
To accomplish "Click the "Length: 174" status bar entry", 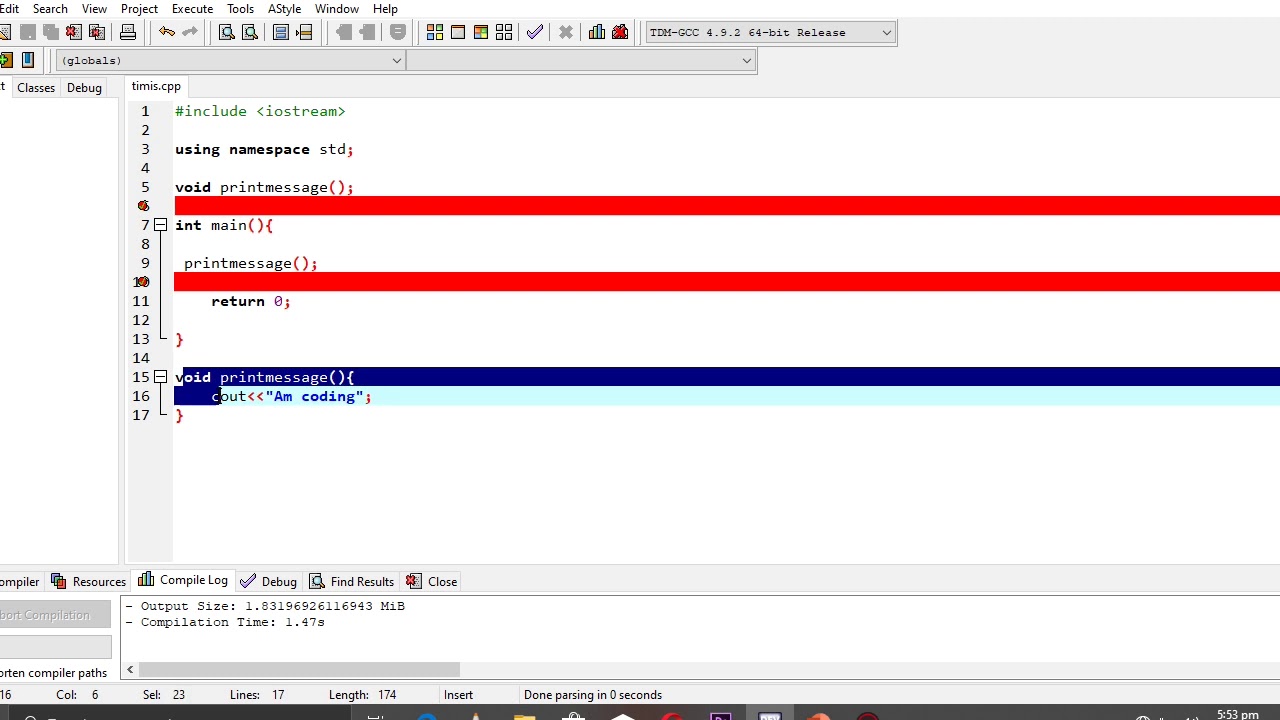I will 362,695.
